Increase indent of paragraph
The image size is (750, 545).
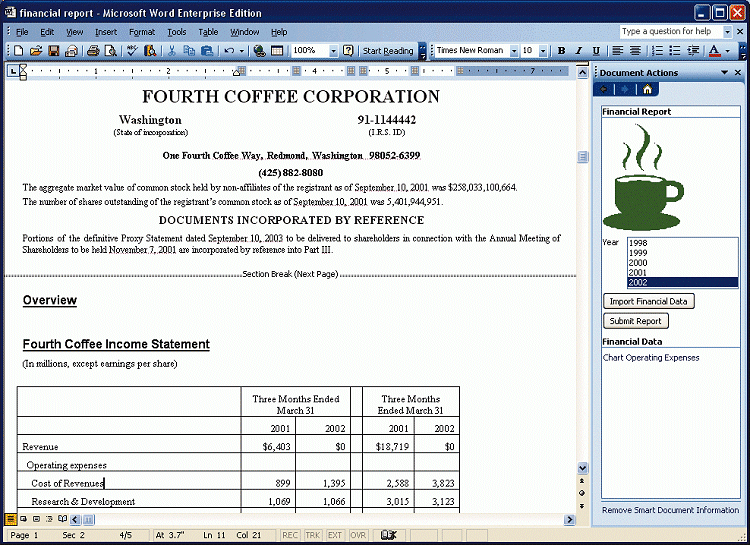click(x=692, y=51)
